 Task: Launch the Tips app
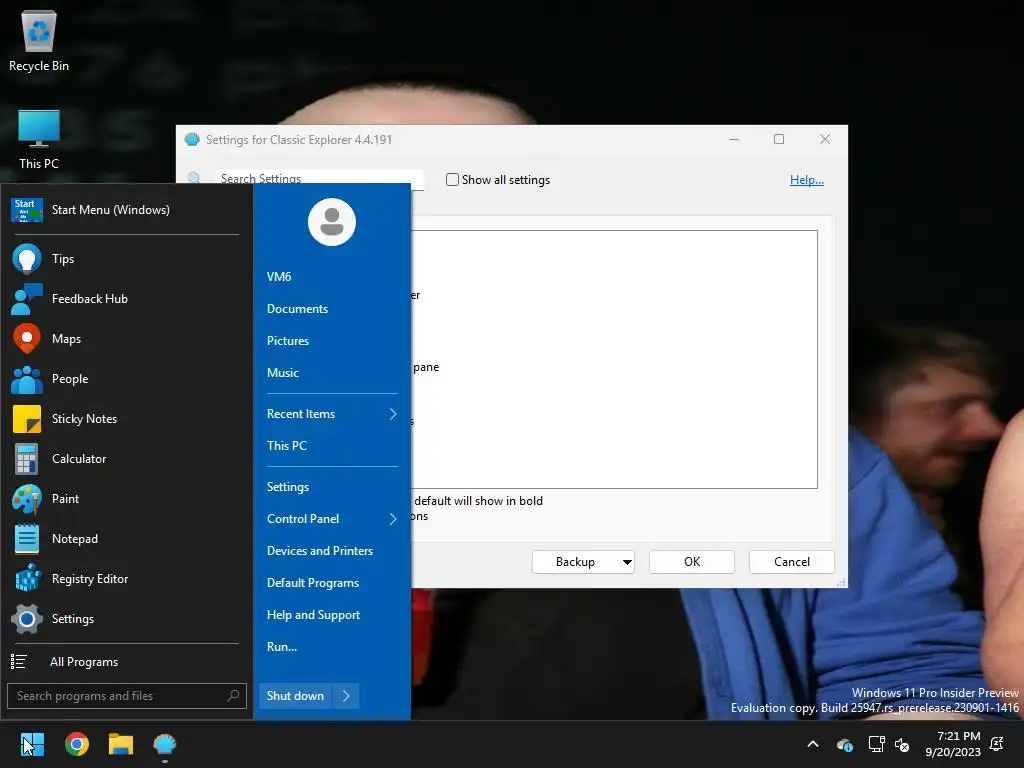point(125,259)
